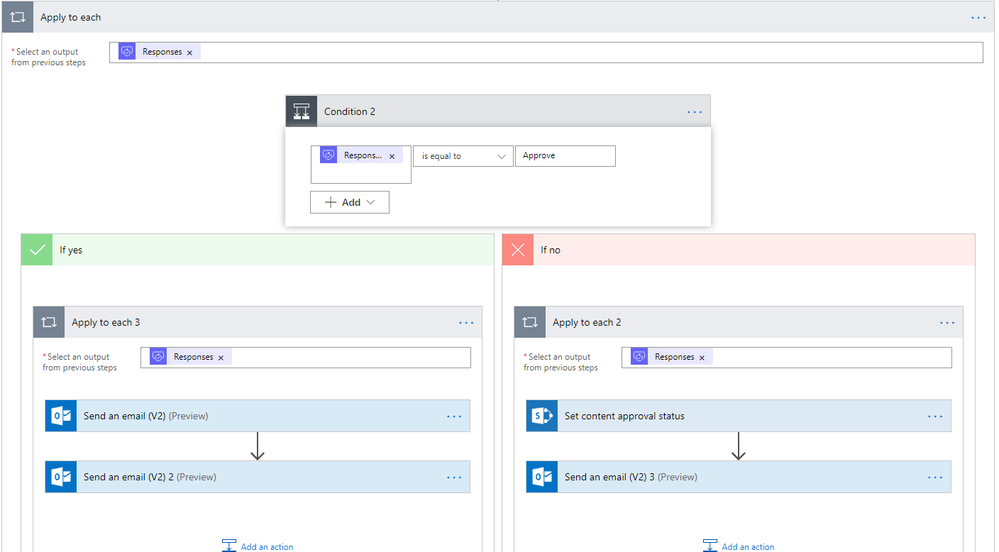Open Apply to each 3 ellipsis menu
This screenshot has height=552, width=999.
coord(466,323)
